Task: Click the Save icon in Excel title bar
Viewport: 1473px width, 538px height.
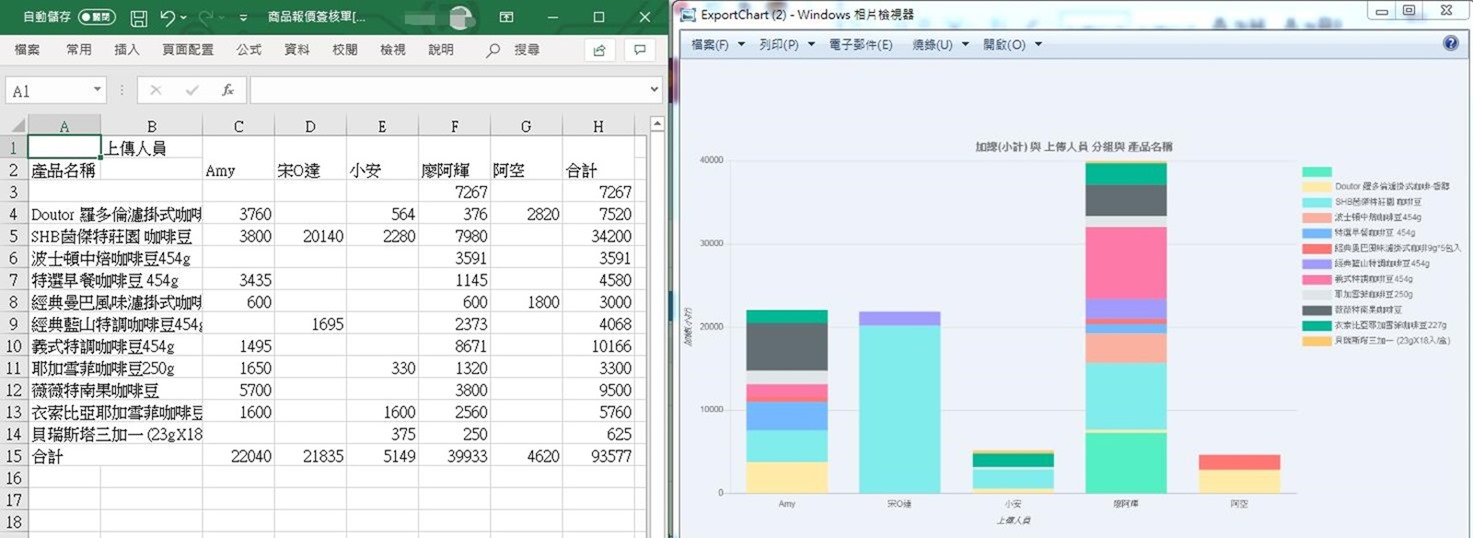Action: (x=139, y=18)
